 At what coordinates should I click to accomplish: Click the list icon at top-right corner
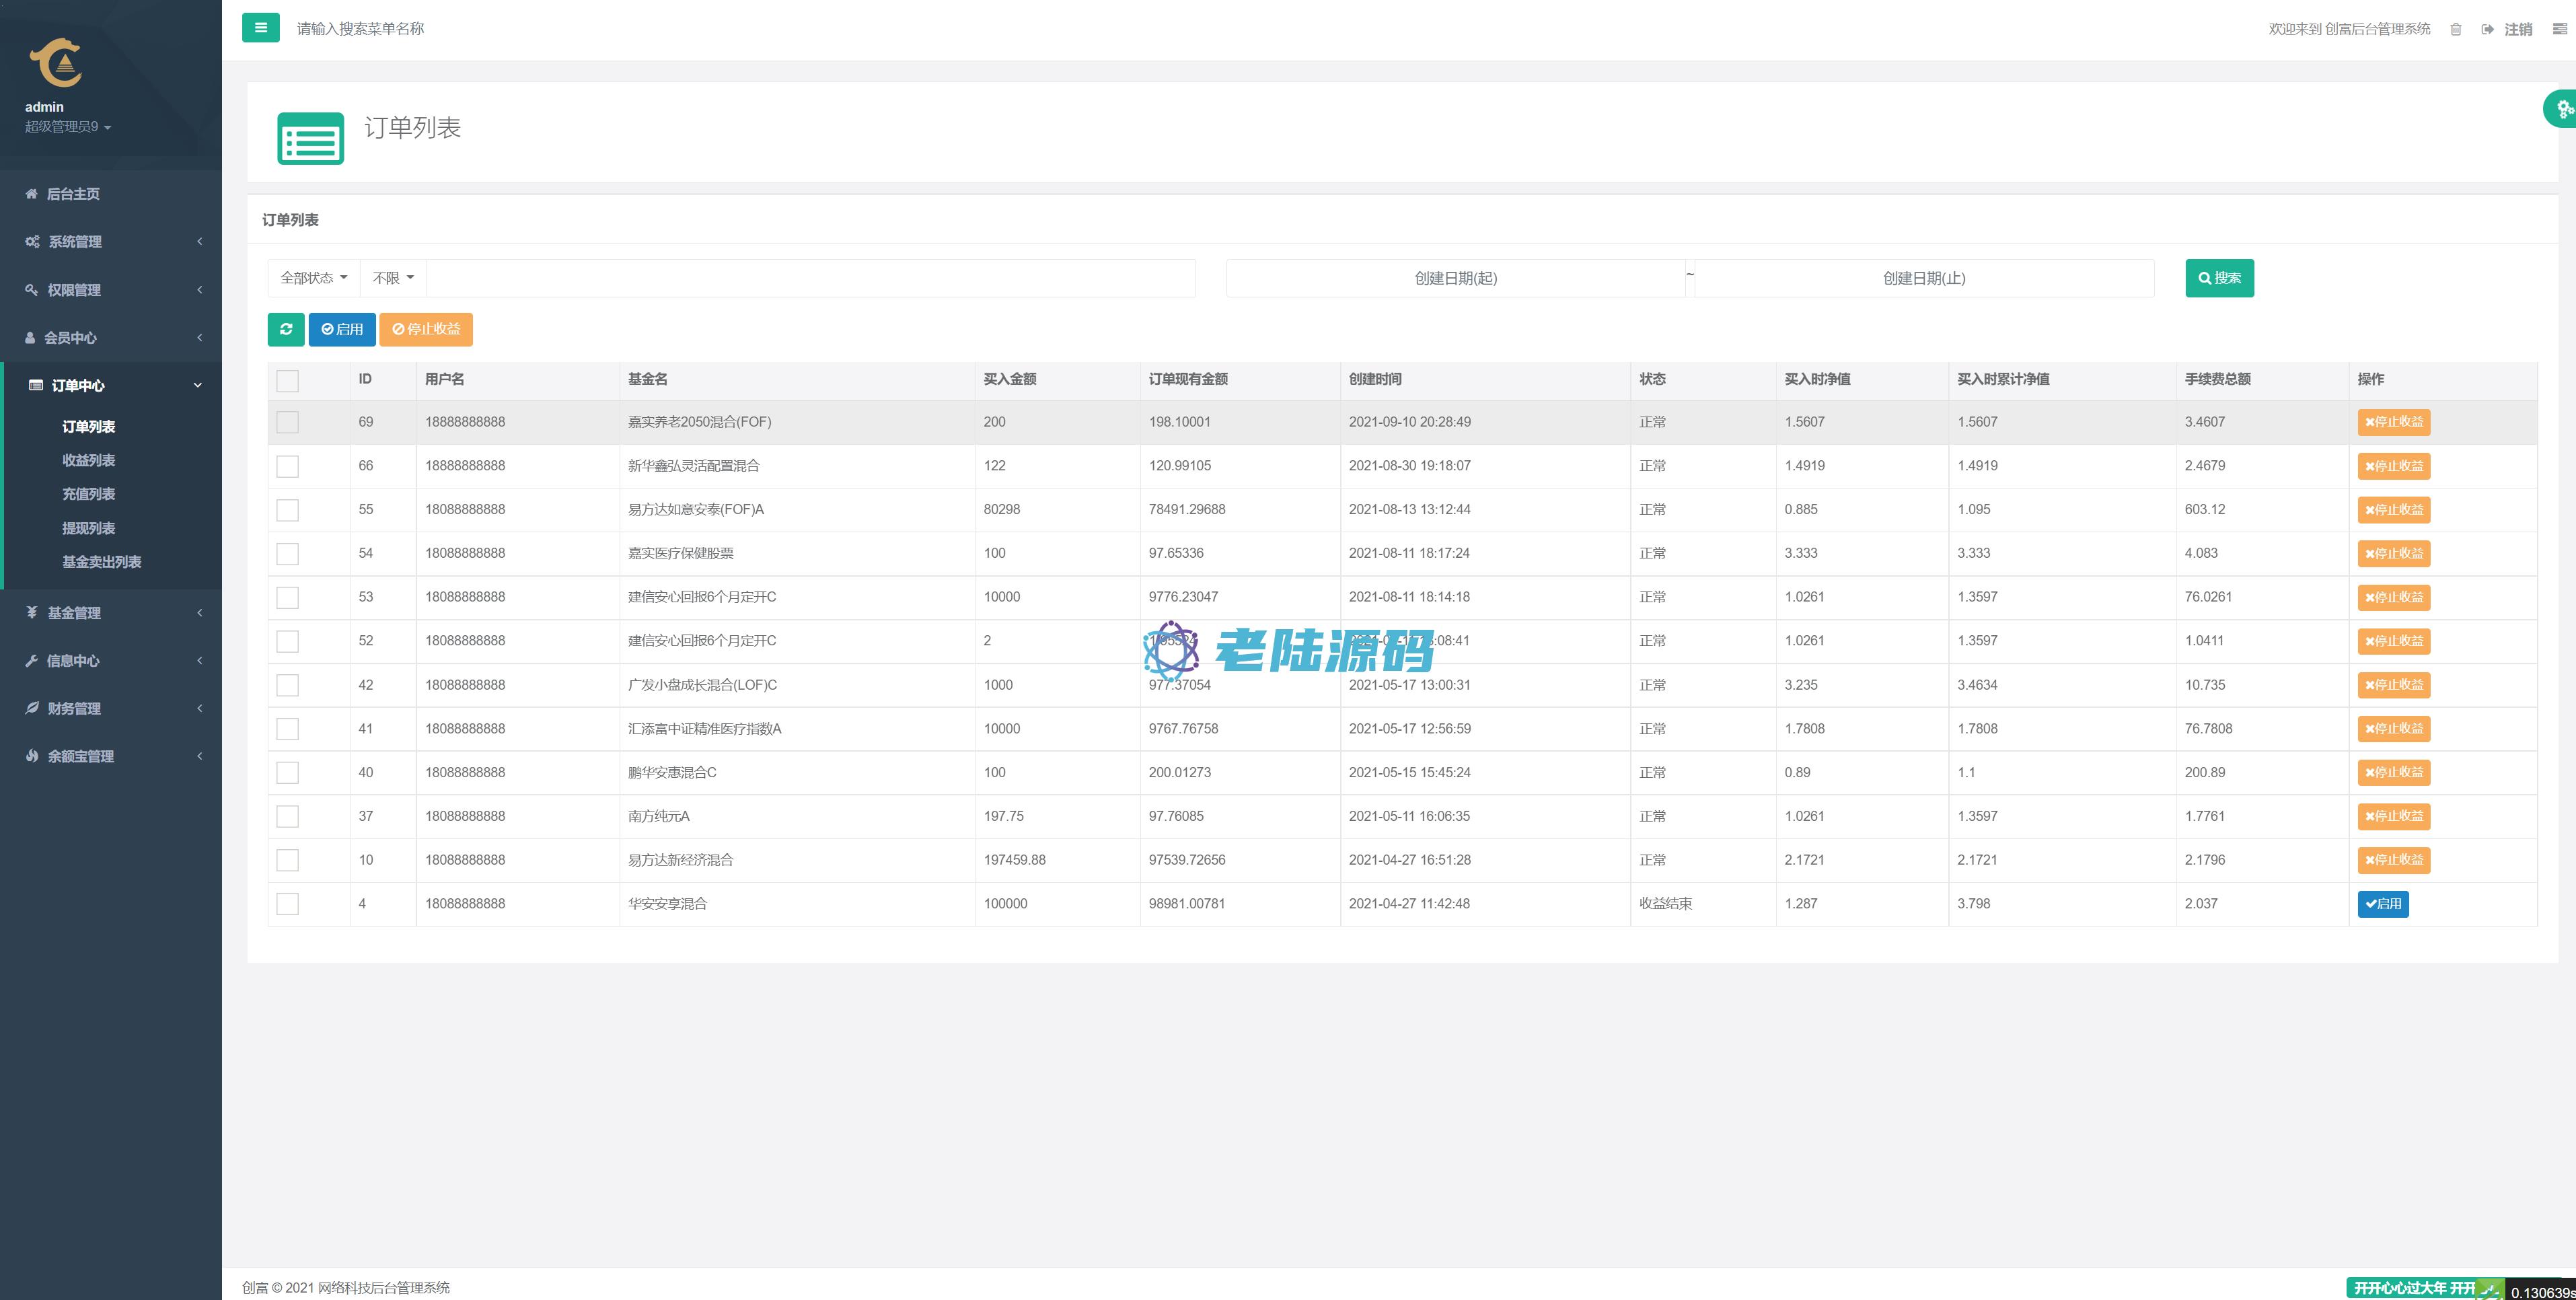2559,29
